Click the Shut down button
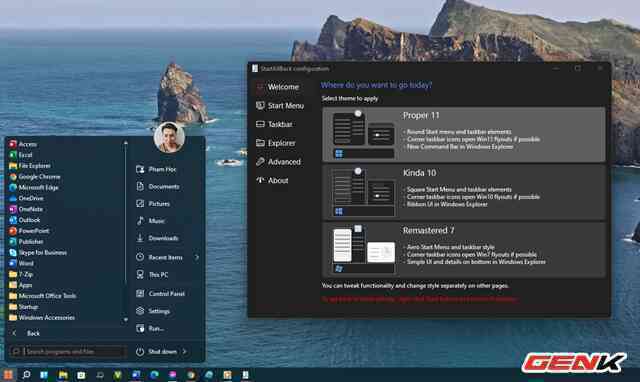Image resolution: width=640 pixels, height=382 pixels. click(x=157, y=351)
